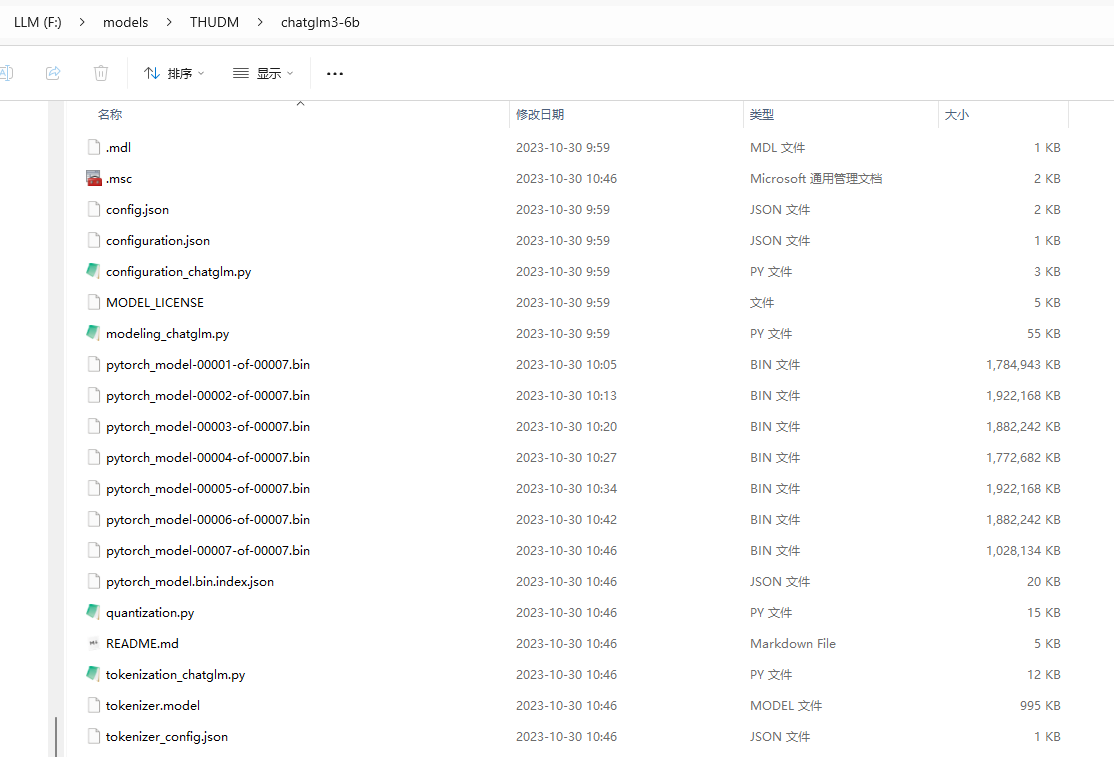
Task: Expand chevron after LLM (F:) breadcrumb
Action: click(82, 22)
